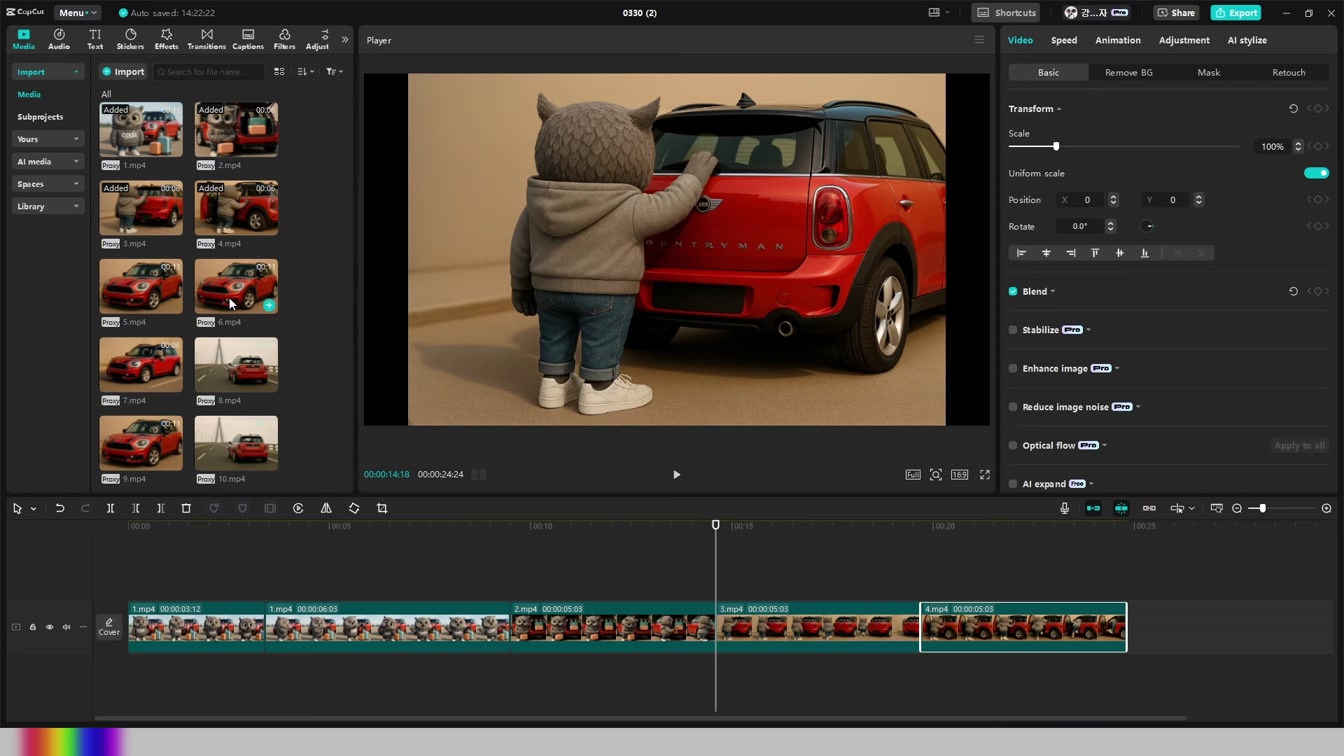Click the Undo arrow in timeline toolbar
The height and width of the screenshot is (756, 1344).
(60, 508)
